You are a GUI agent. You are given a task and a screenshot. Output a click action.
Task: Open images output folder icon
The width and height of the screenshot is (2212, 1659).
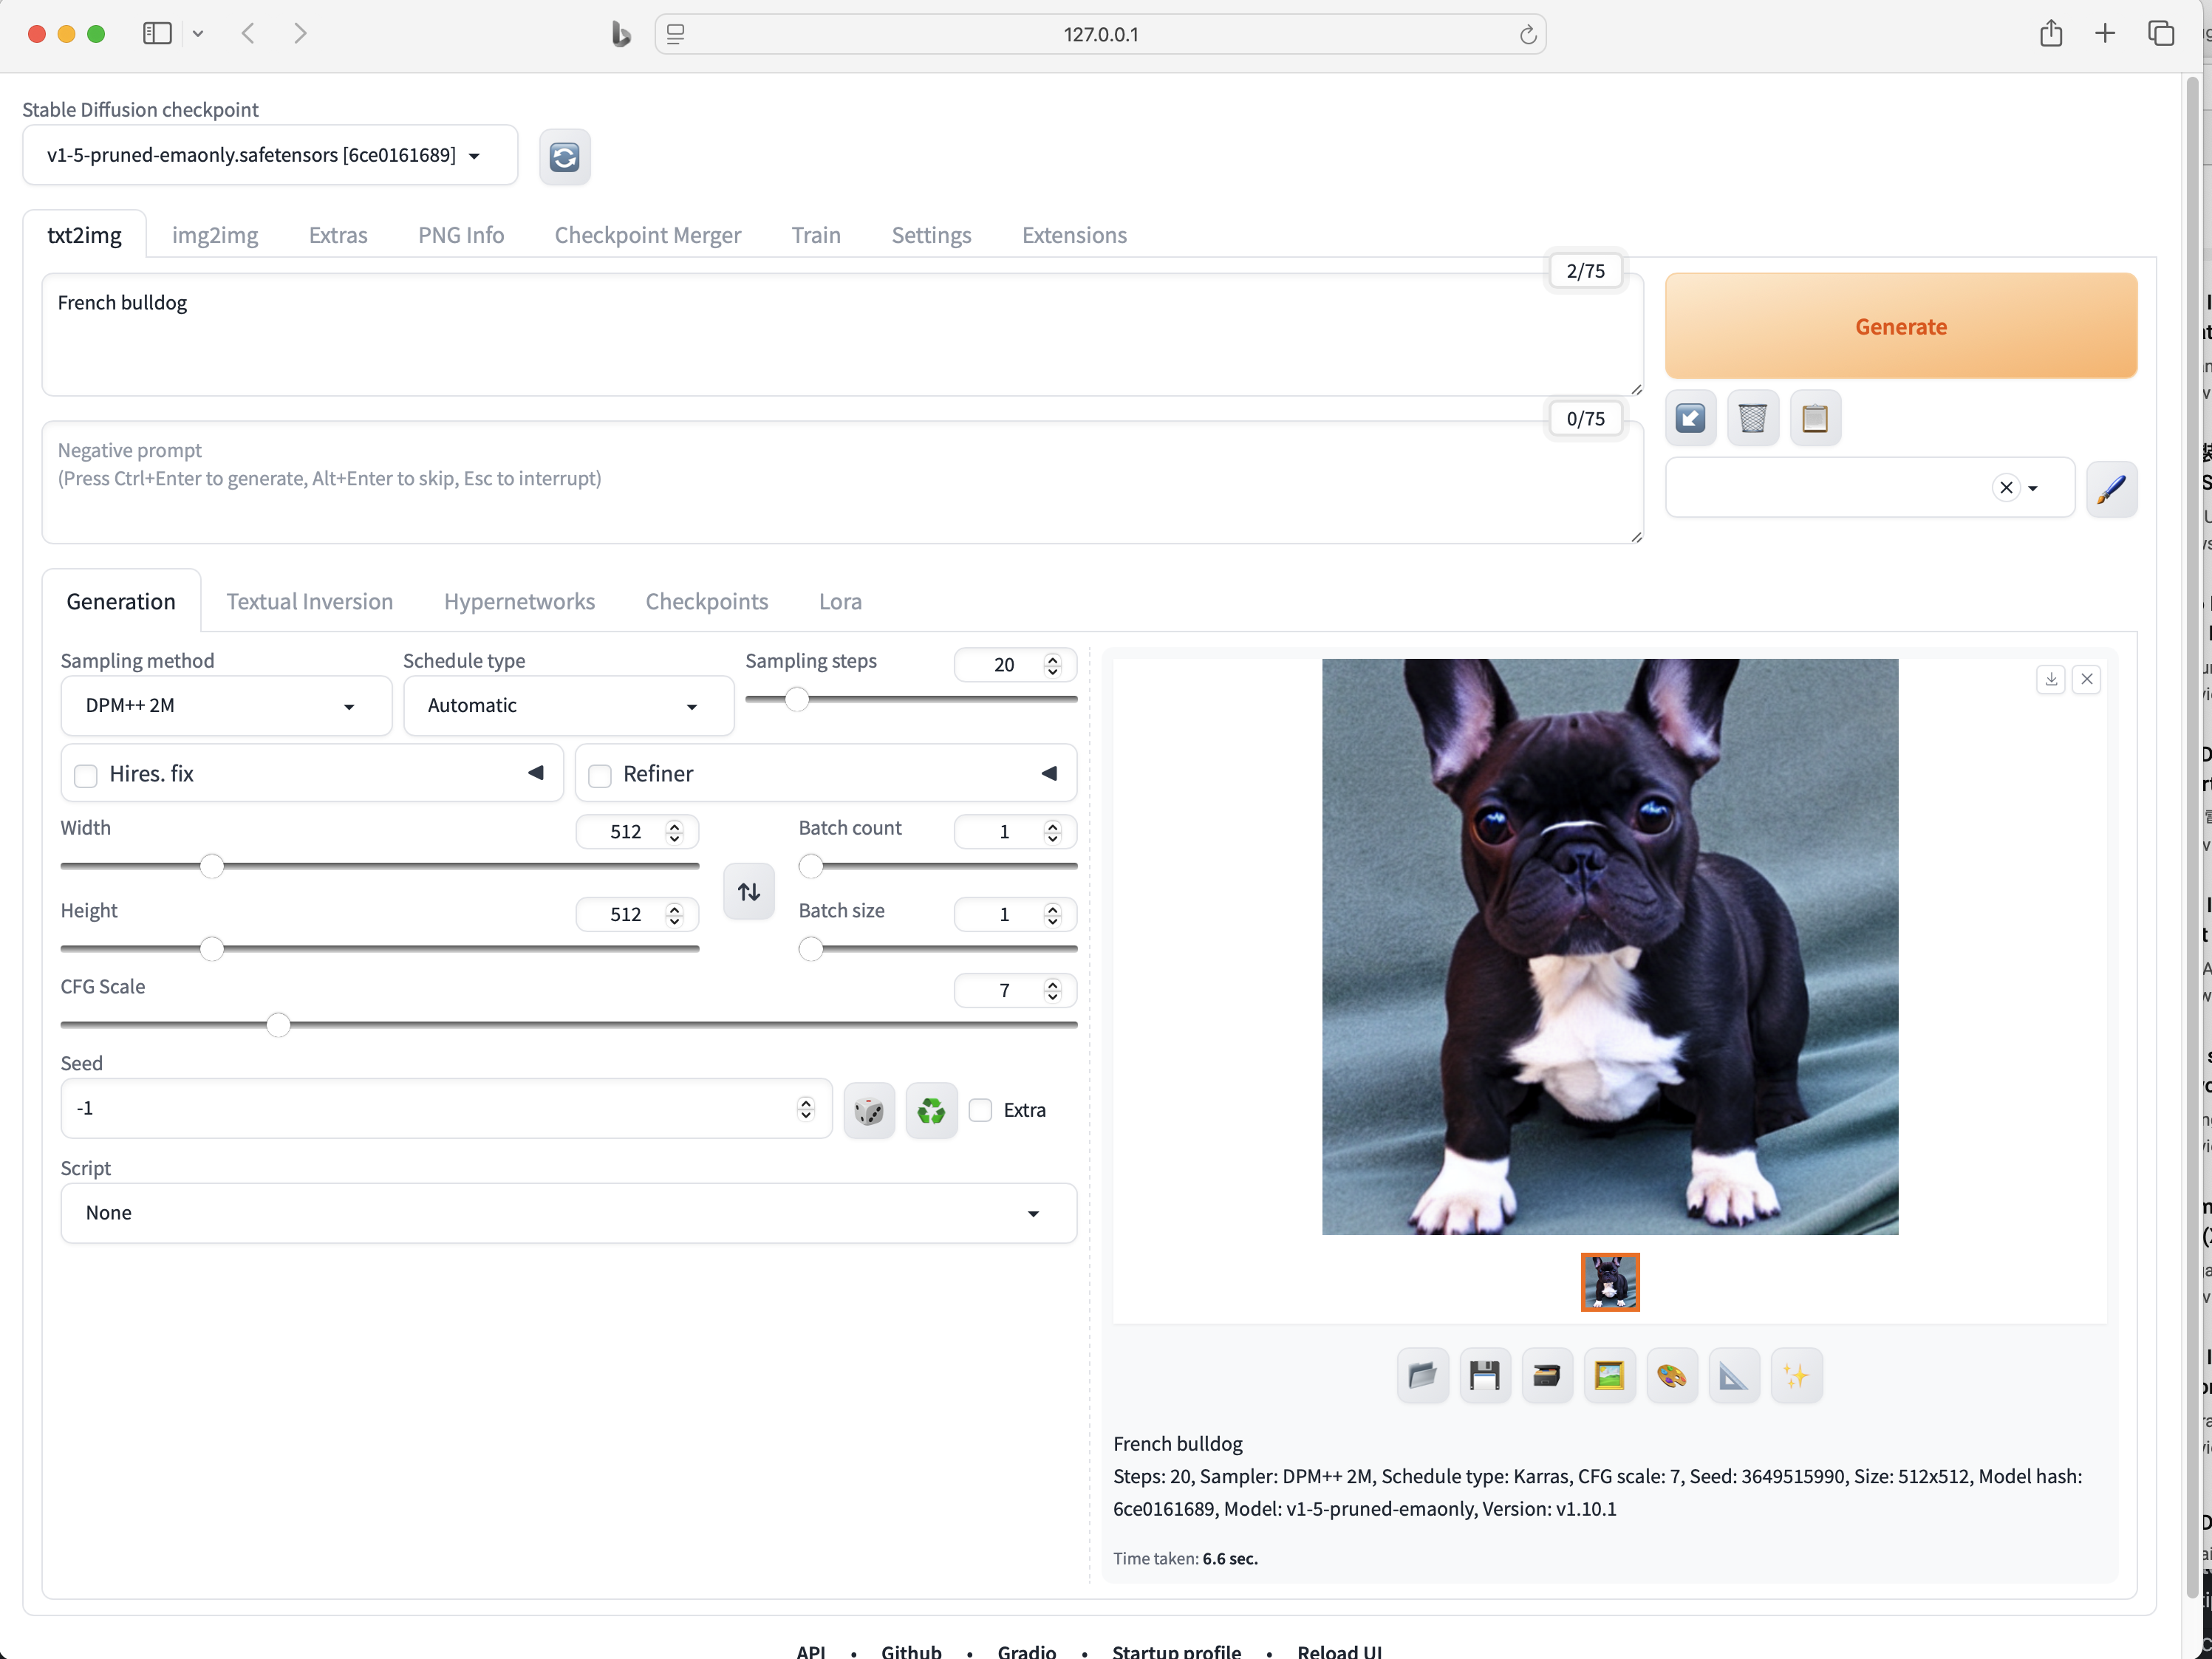(1422, 1376)
